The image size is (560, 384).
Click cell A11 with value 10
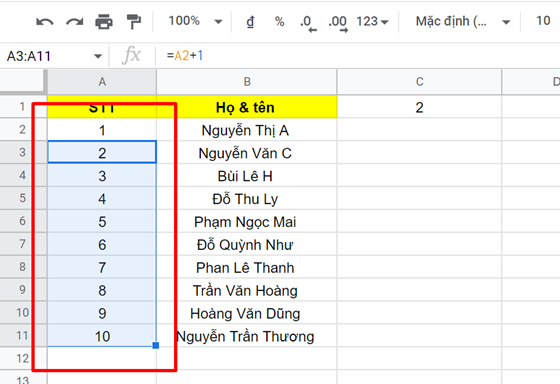point(102,335)
